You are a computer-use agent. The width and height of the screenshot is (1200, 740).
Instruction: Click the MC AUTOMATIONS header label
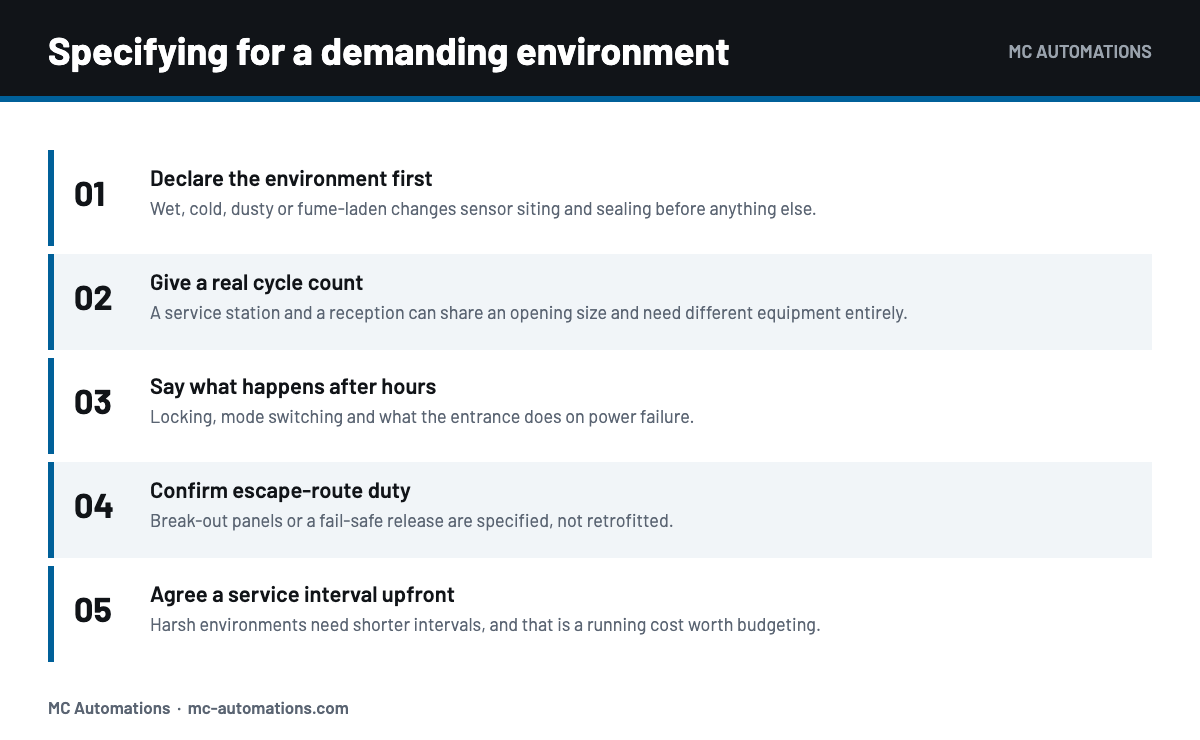(1080, 51)
